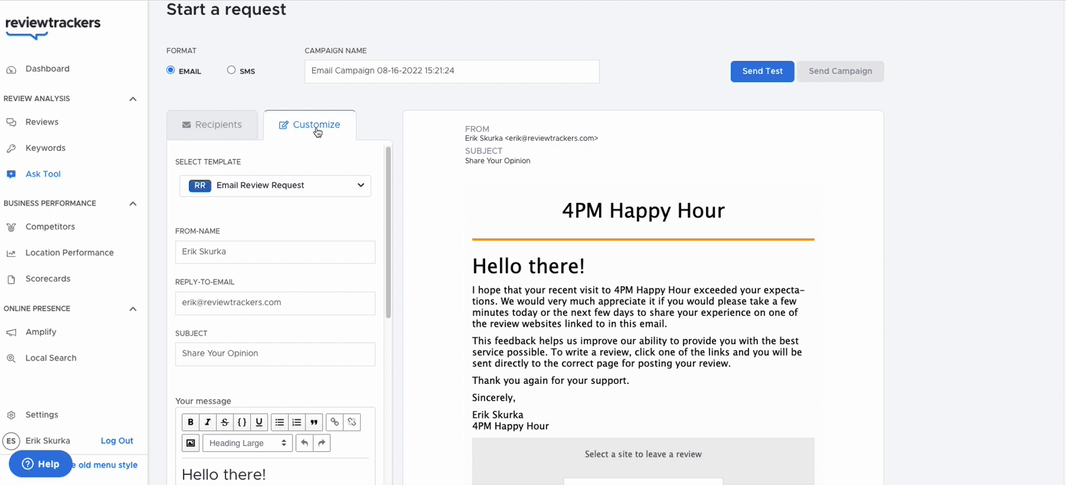Insert a bulleted list in message
Image resolution: width=1066 pixels, height=485 pixels.
279,422
